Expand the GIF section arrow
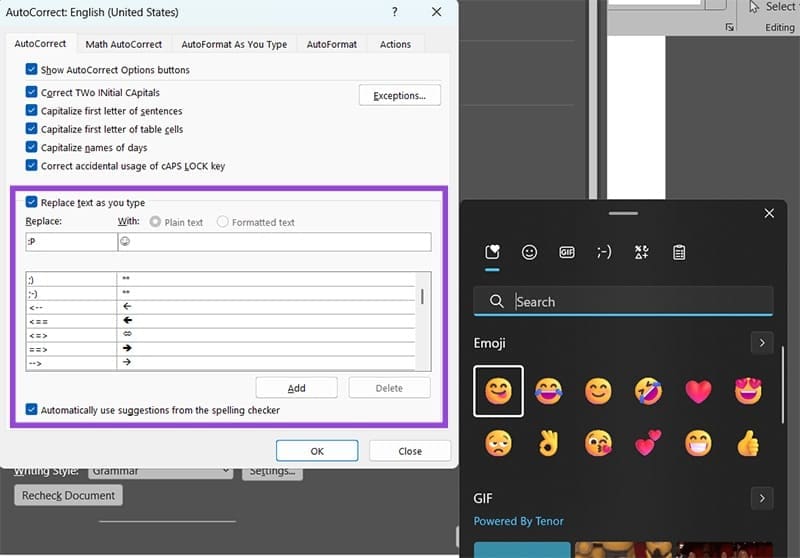The width and height of the screenshot is (800, 558). [x=762, y=498]
